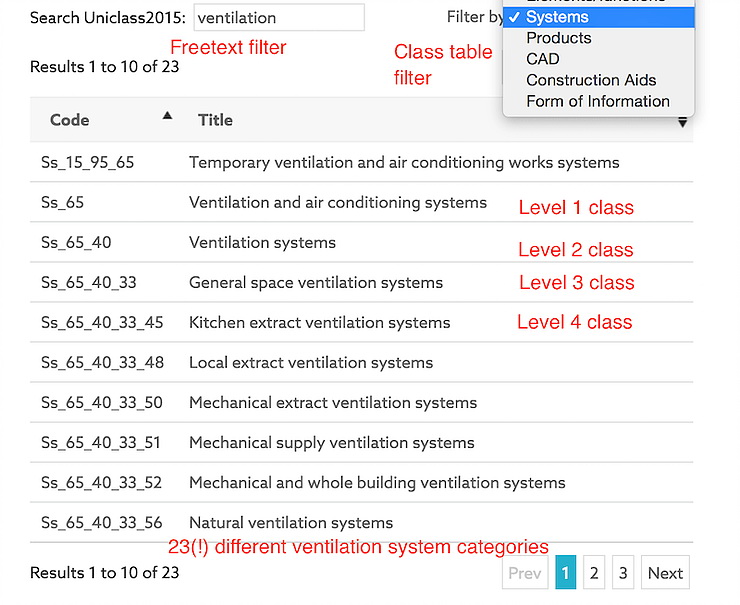Viewport: 740px width, 605px height.
Task: Select the Ss_65_40 Ventilation systems row
Action: 262,242
